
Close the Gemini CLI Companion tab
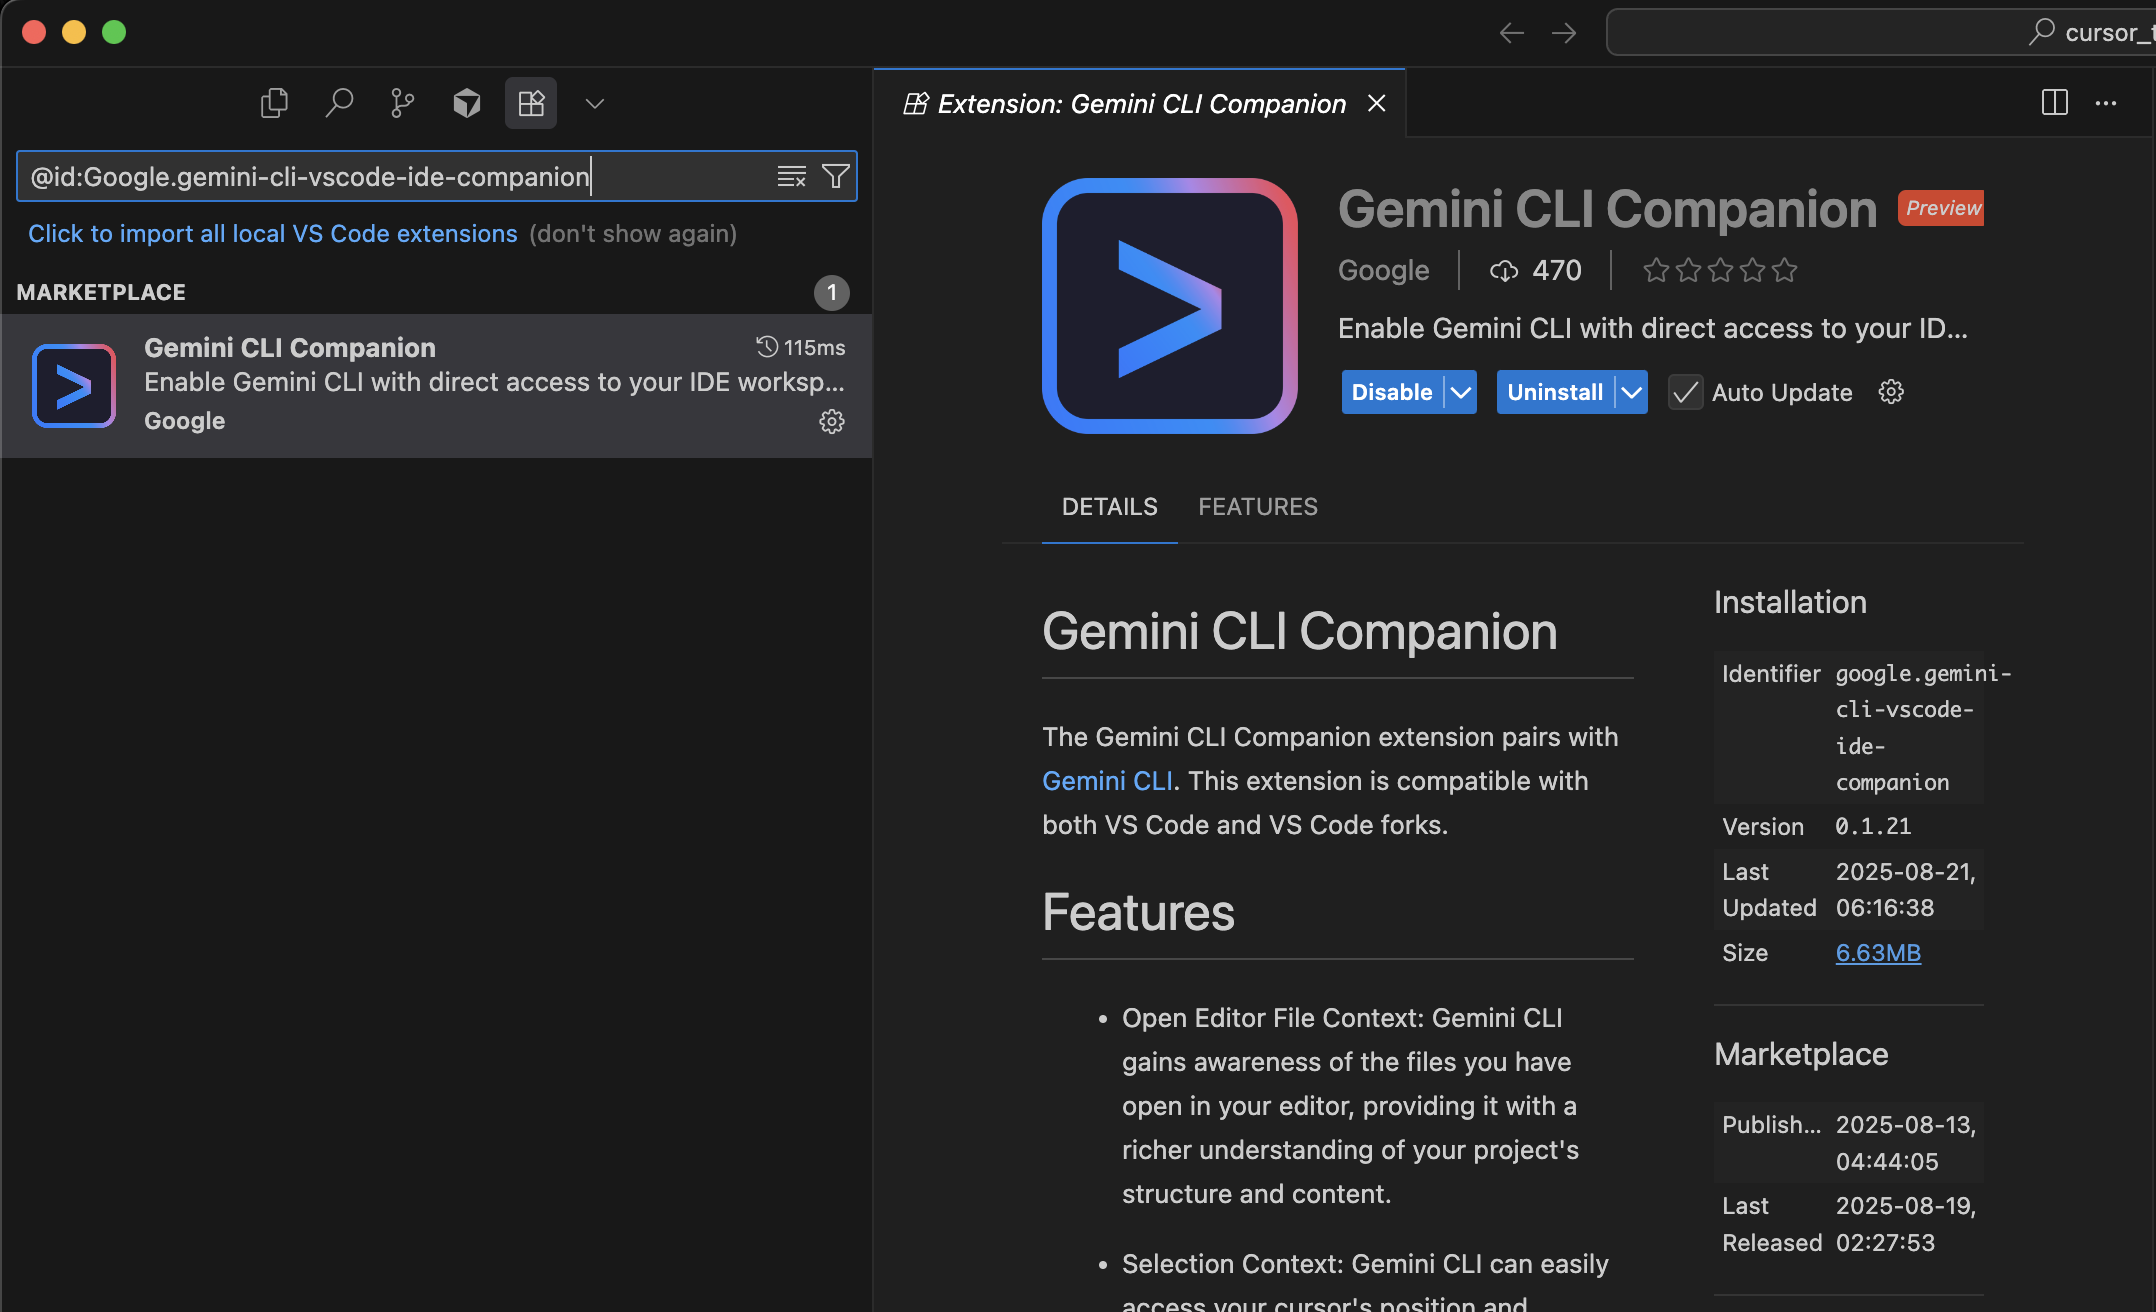coord(1377,103)
